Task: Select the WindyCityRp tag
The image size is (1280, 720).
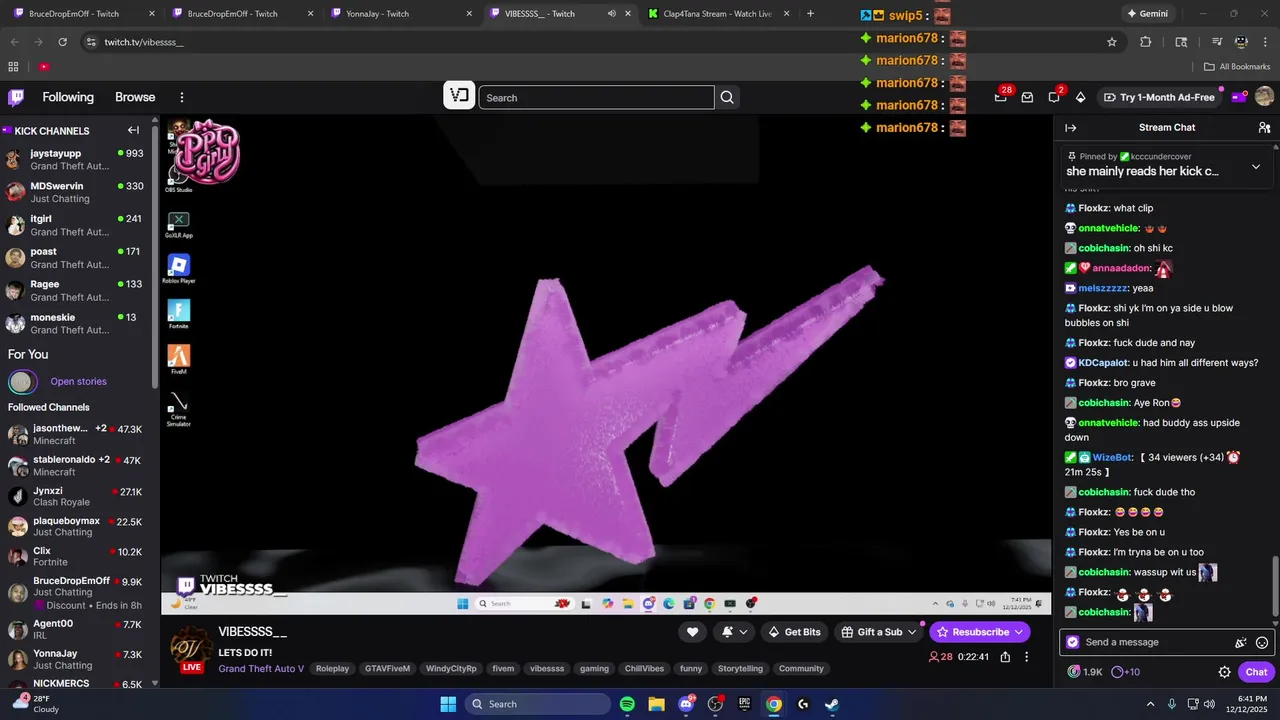Action: 452,669
